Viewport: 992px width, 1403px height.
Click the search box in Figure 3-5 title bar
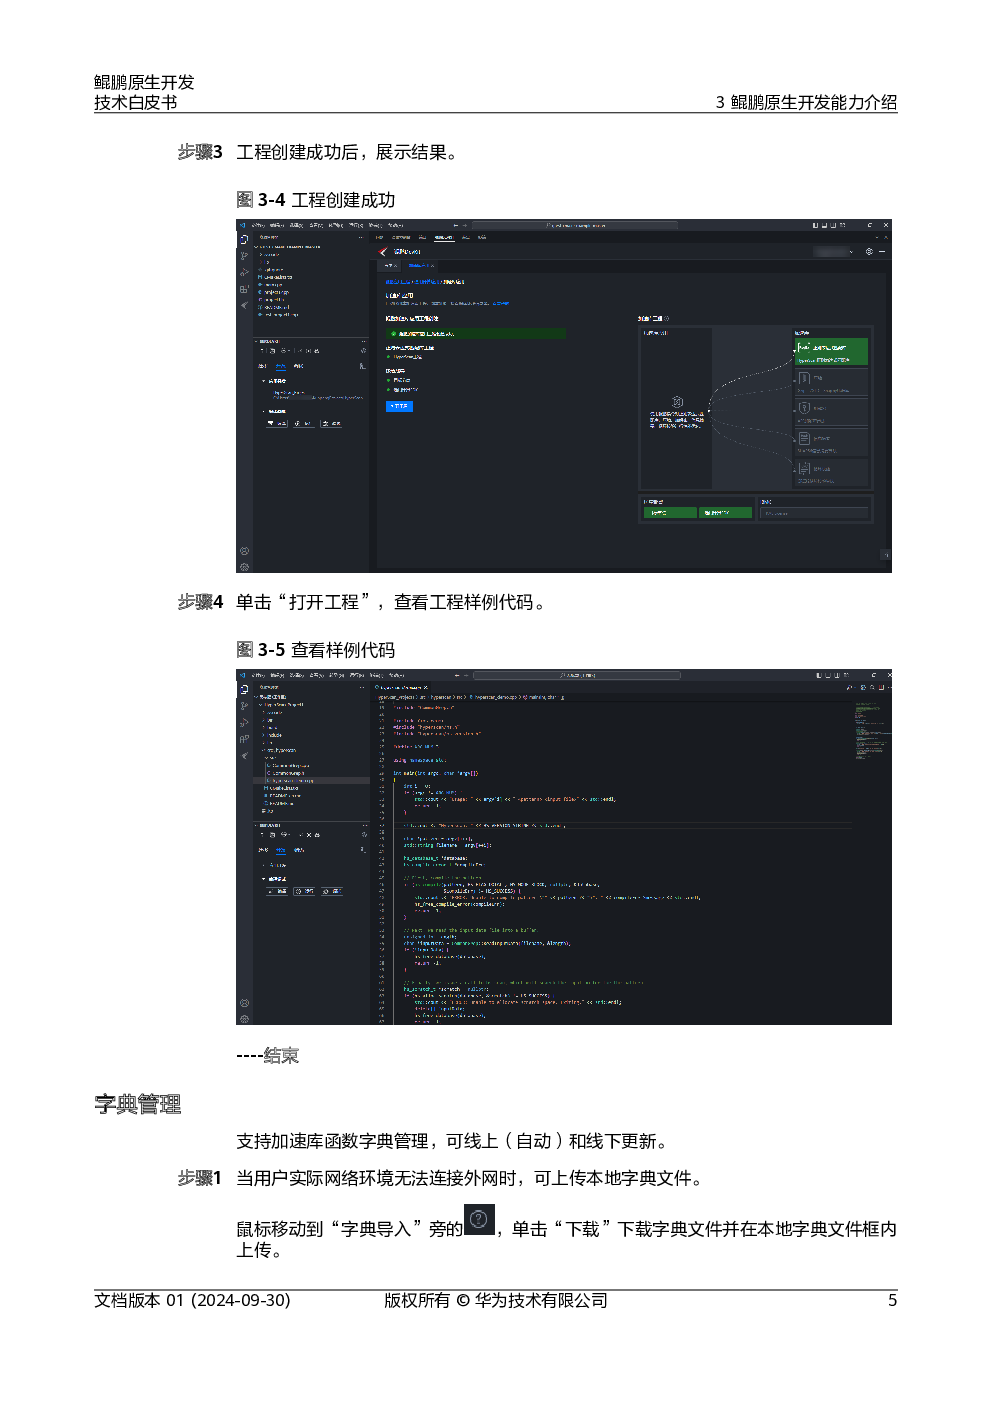(576, 676)
